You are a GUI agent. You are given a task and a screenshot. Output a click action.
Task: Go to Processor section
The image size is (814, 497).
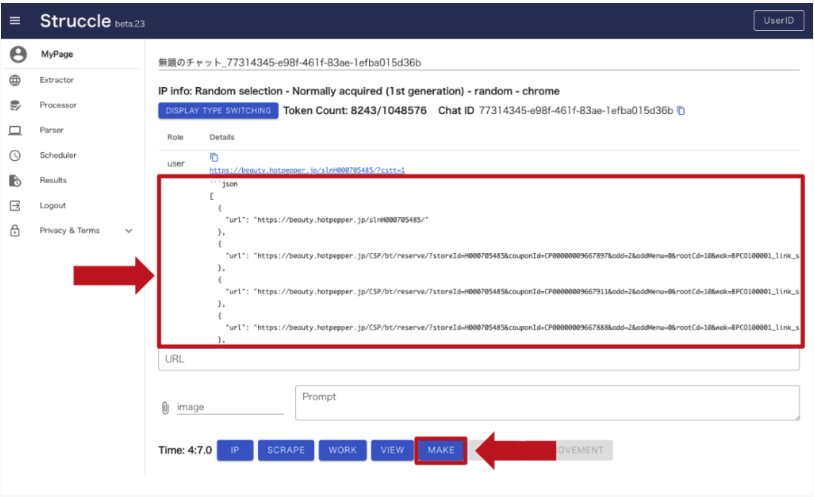(58, 105)
